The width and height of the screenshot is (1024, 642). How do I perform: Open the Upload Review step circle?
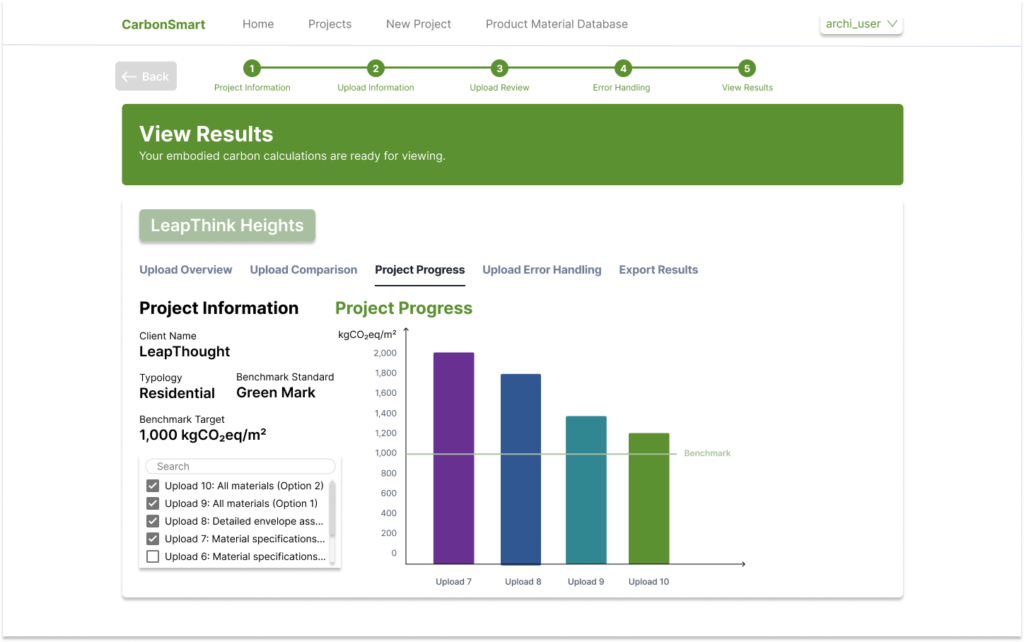coord(499,70)
